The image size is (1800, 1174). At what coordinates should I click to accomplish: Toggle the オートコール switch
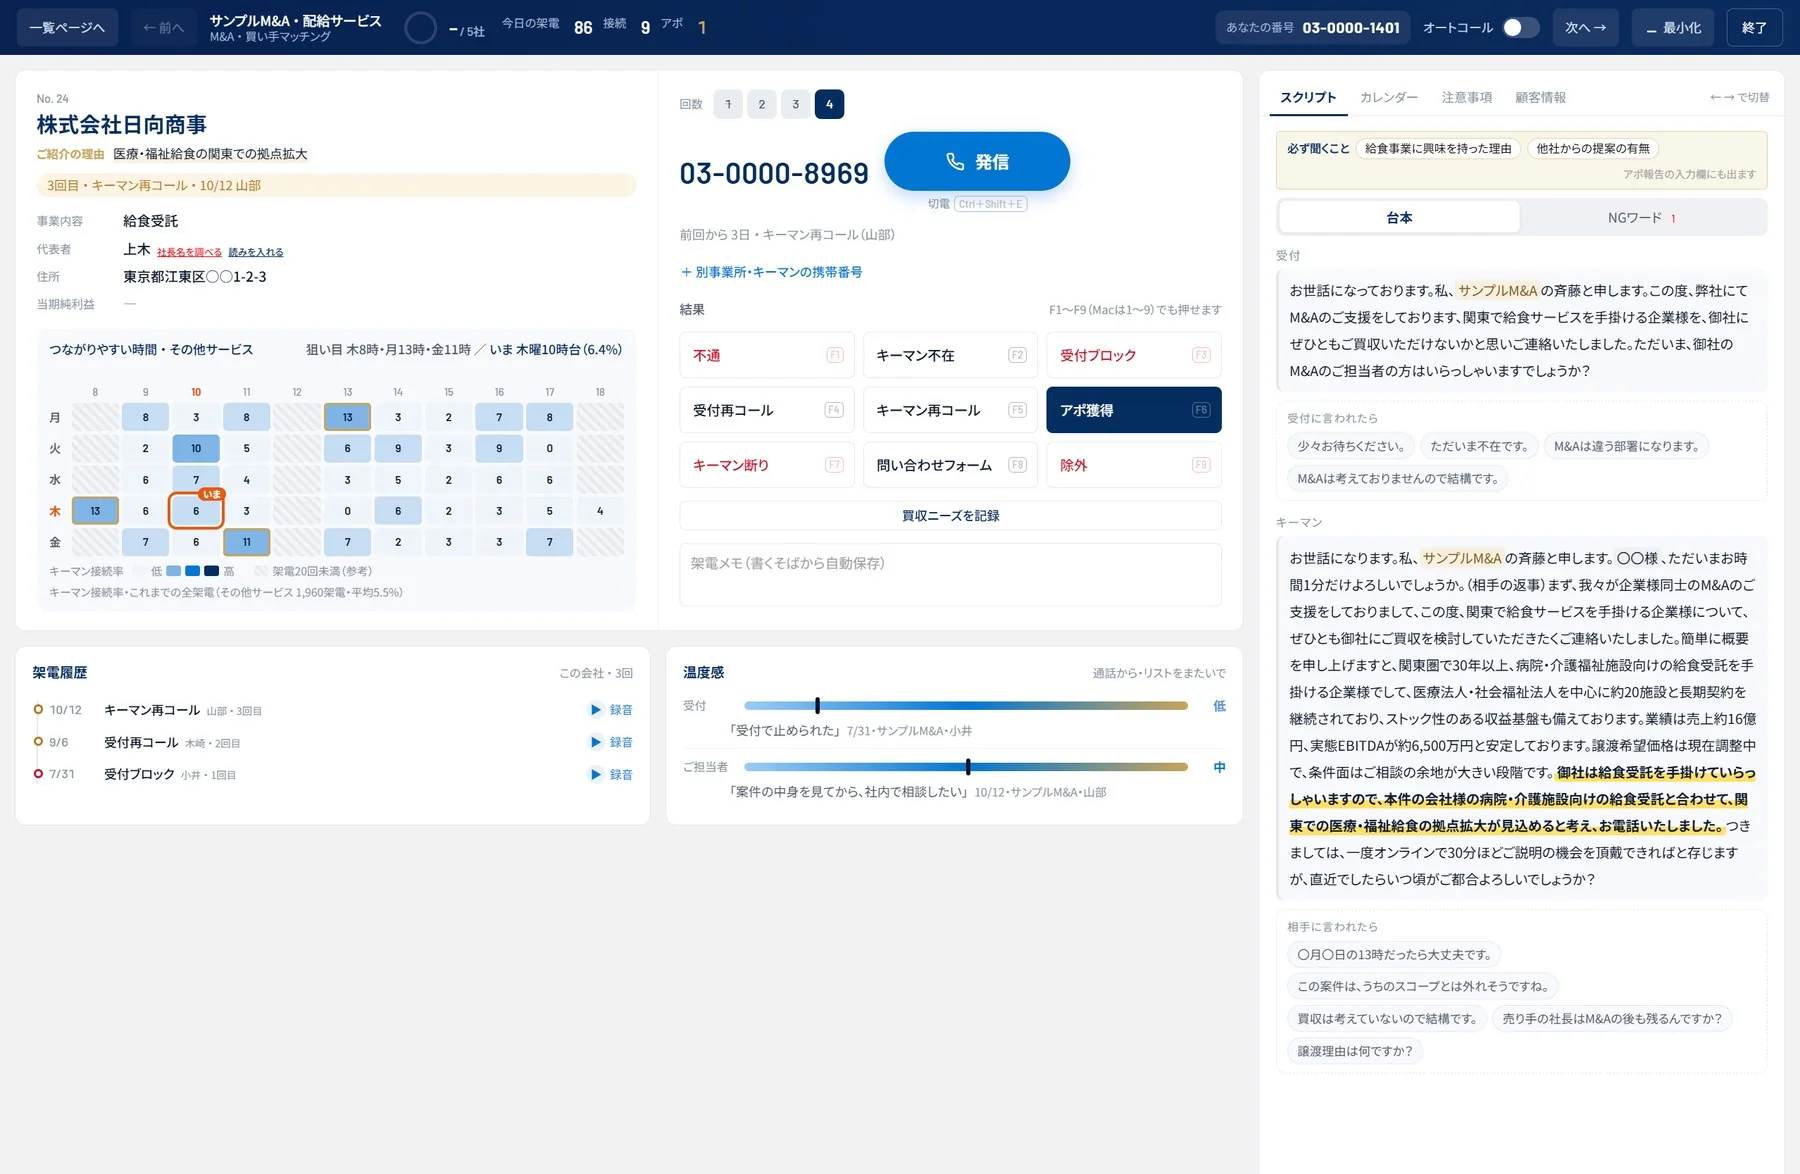1520,28
